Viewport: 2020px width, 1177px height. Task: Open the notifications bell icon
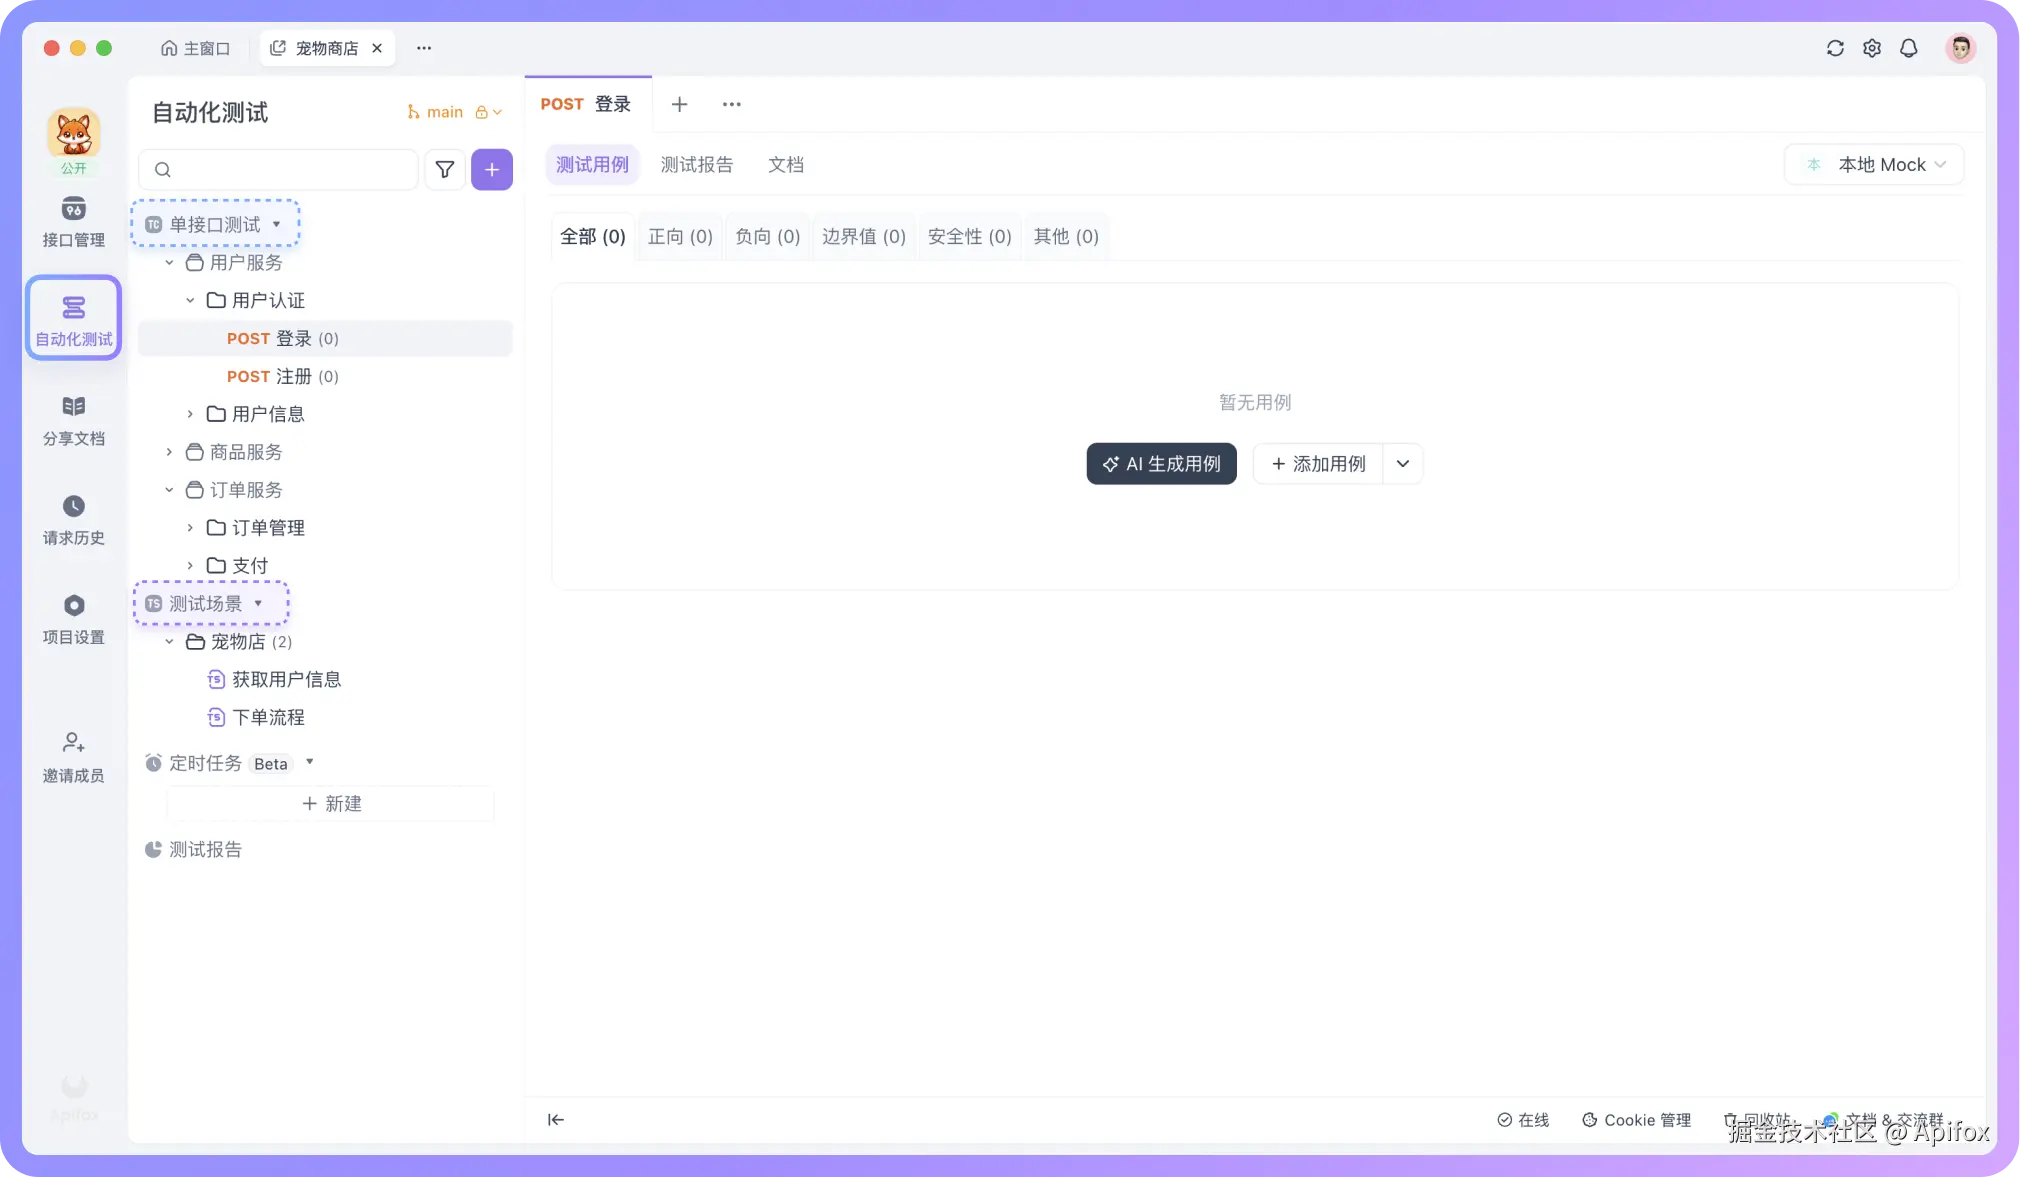(x=1908, y=48)
